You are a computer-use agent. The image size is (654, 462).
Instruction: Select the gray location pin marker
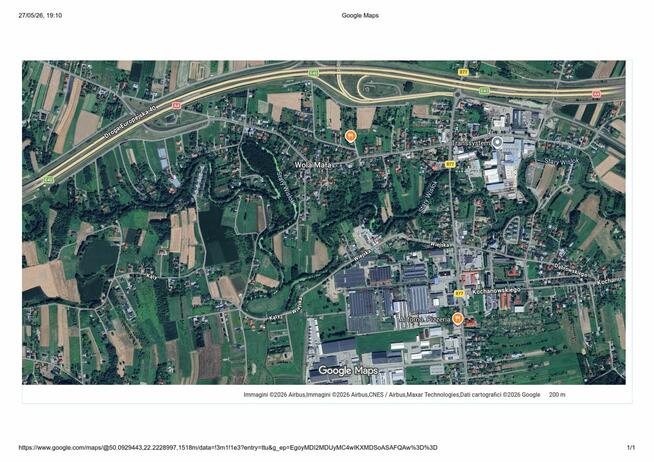tap(497, 143)
